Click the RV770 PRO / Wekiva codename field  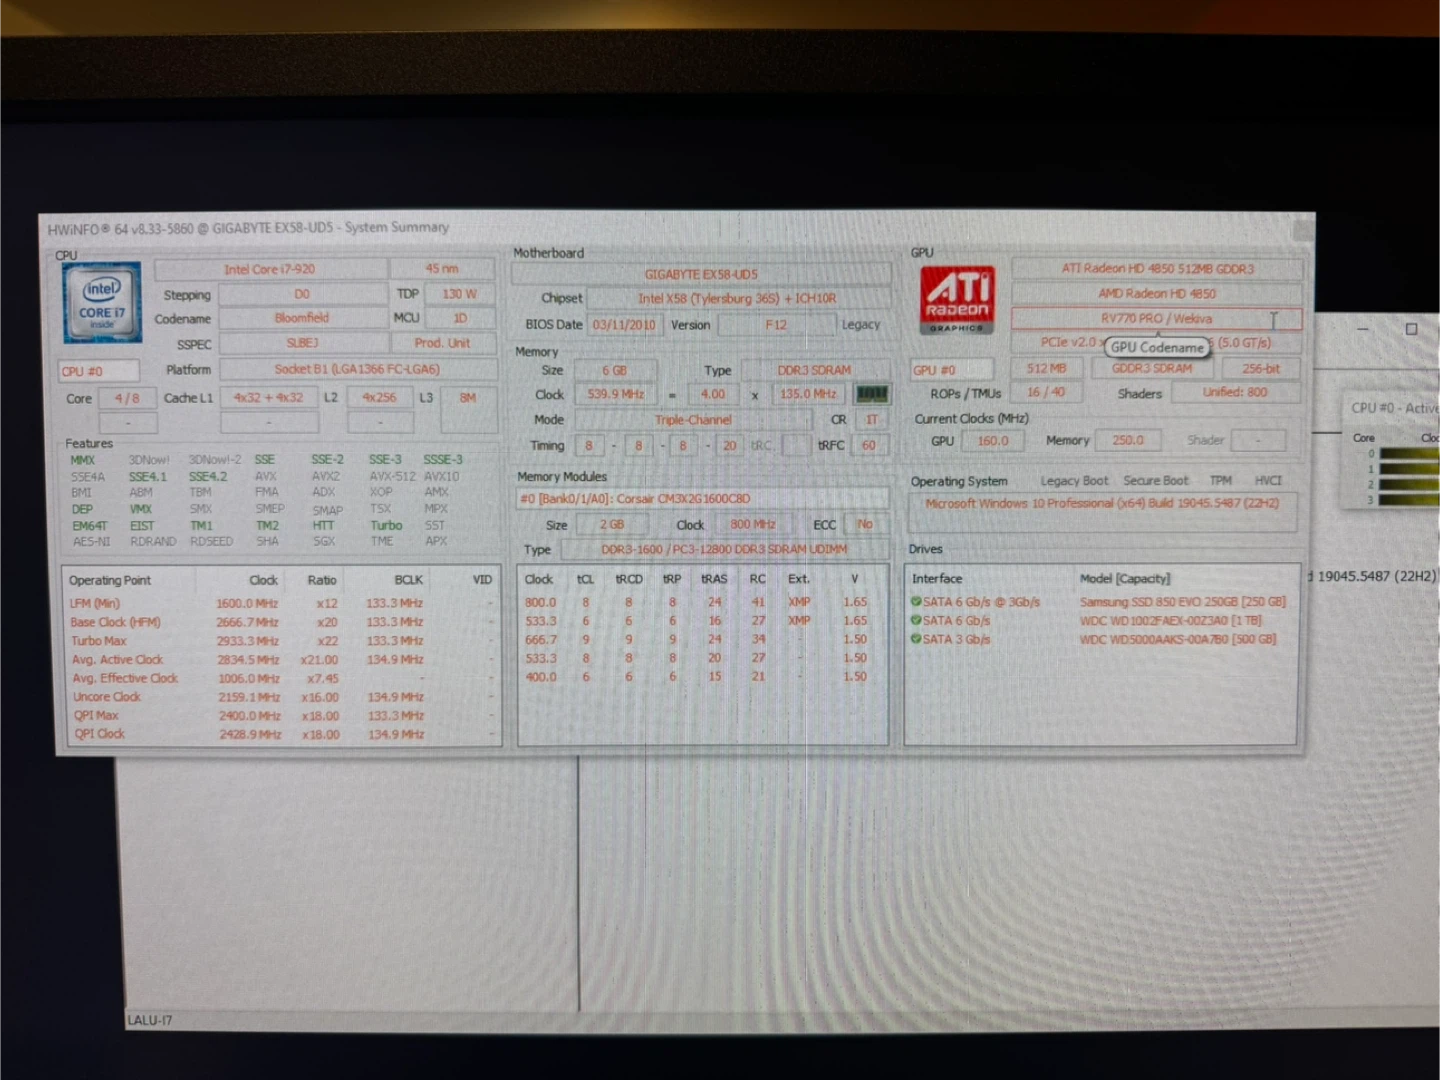click(x=1155, y=319)
